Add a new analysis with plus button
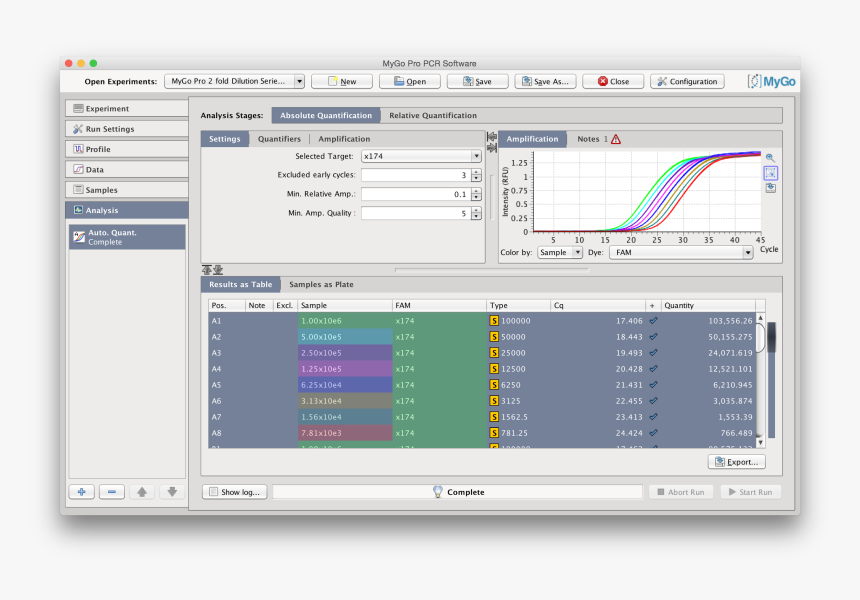Viewport: 860px width, 600px height. [82, 492]
